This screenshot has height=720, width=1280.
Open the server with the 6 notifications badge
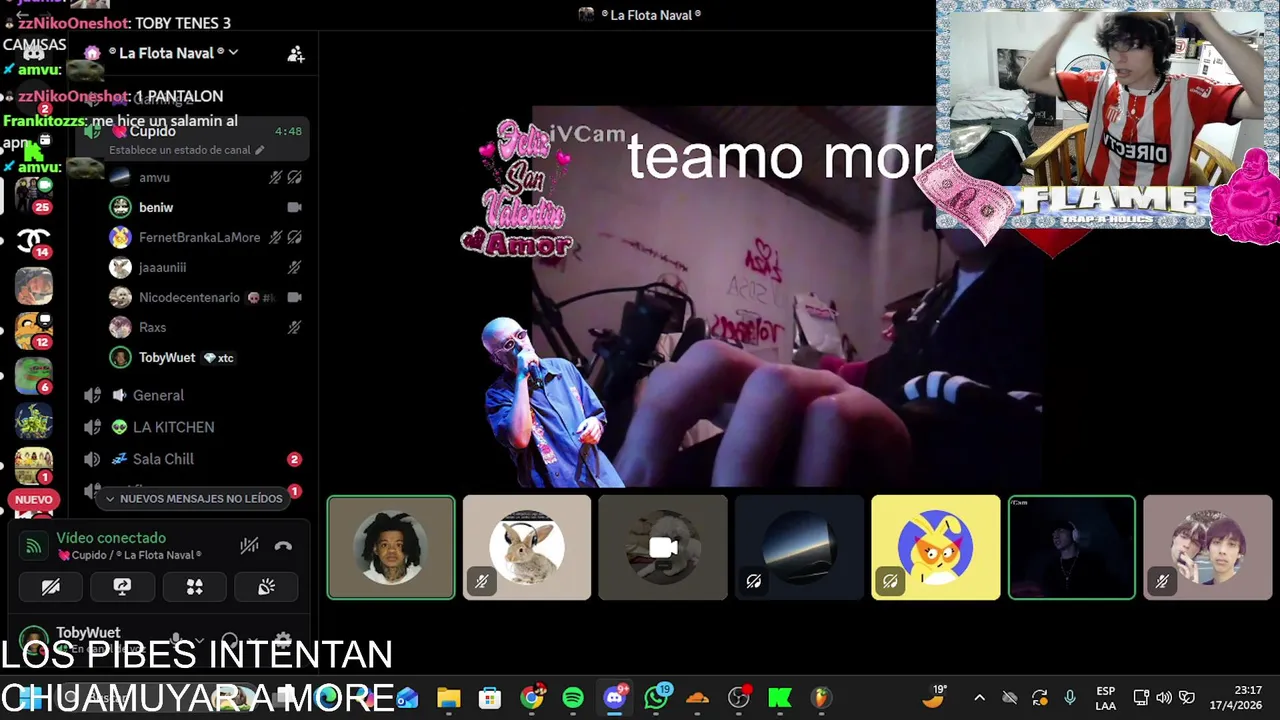pyautogui.click(x=33, y=376)
